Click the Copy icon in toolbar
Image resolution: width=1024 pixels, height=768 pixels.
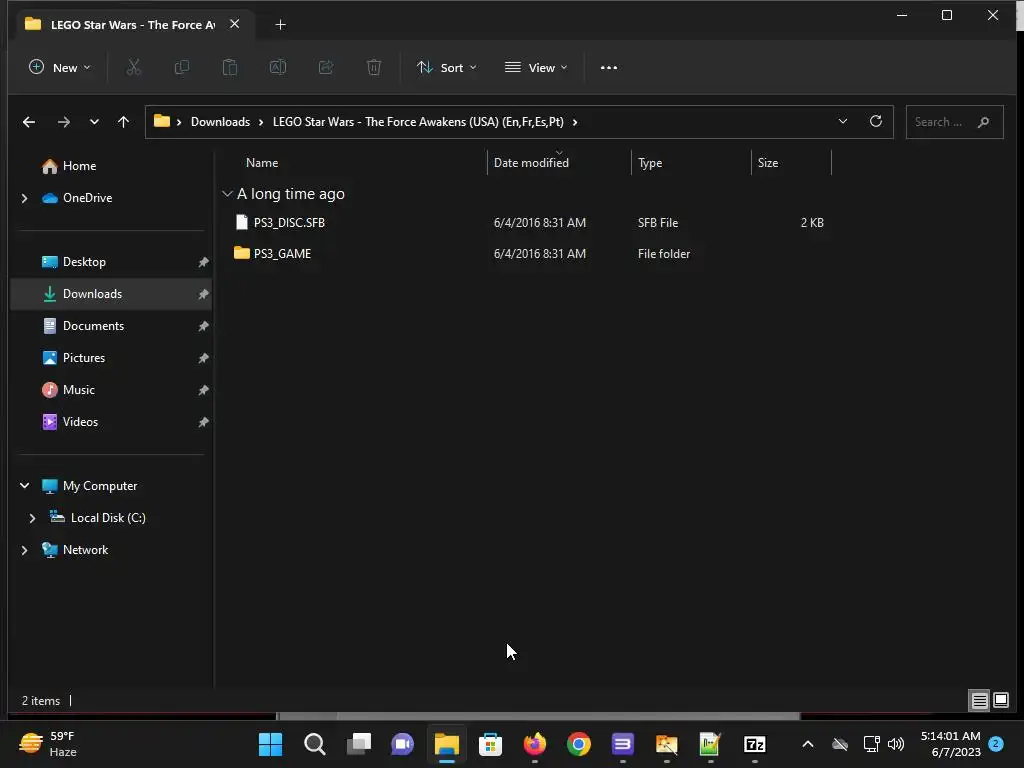(182, 67)
